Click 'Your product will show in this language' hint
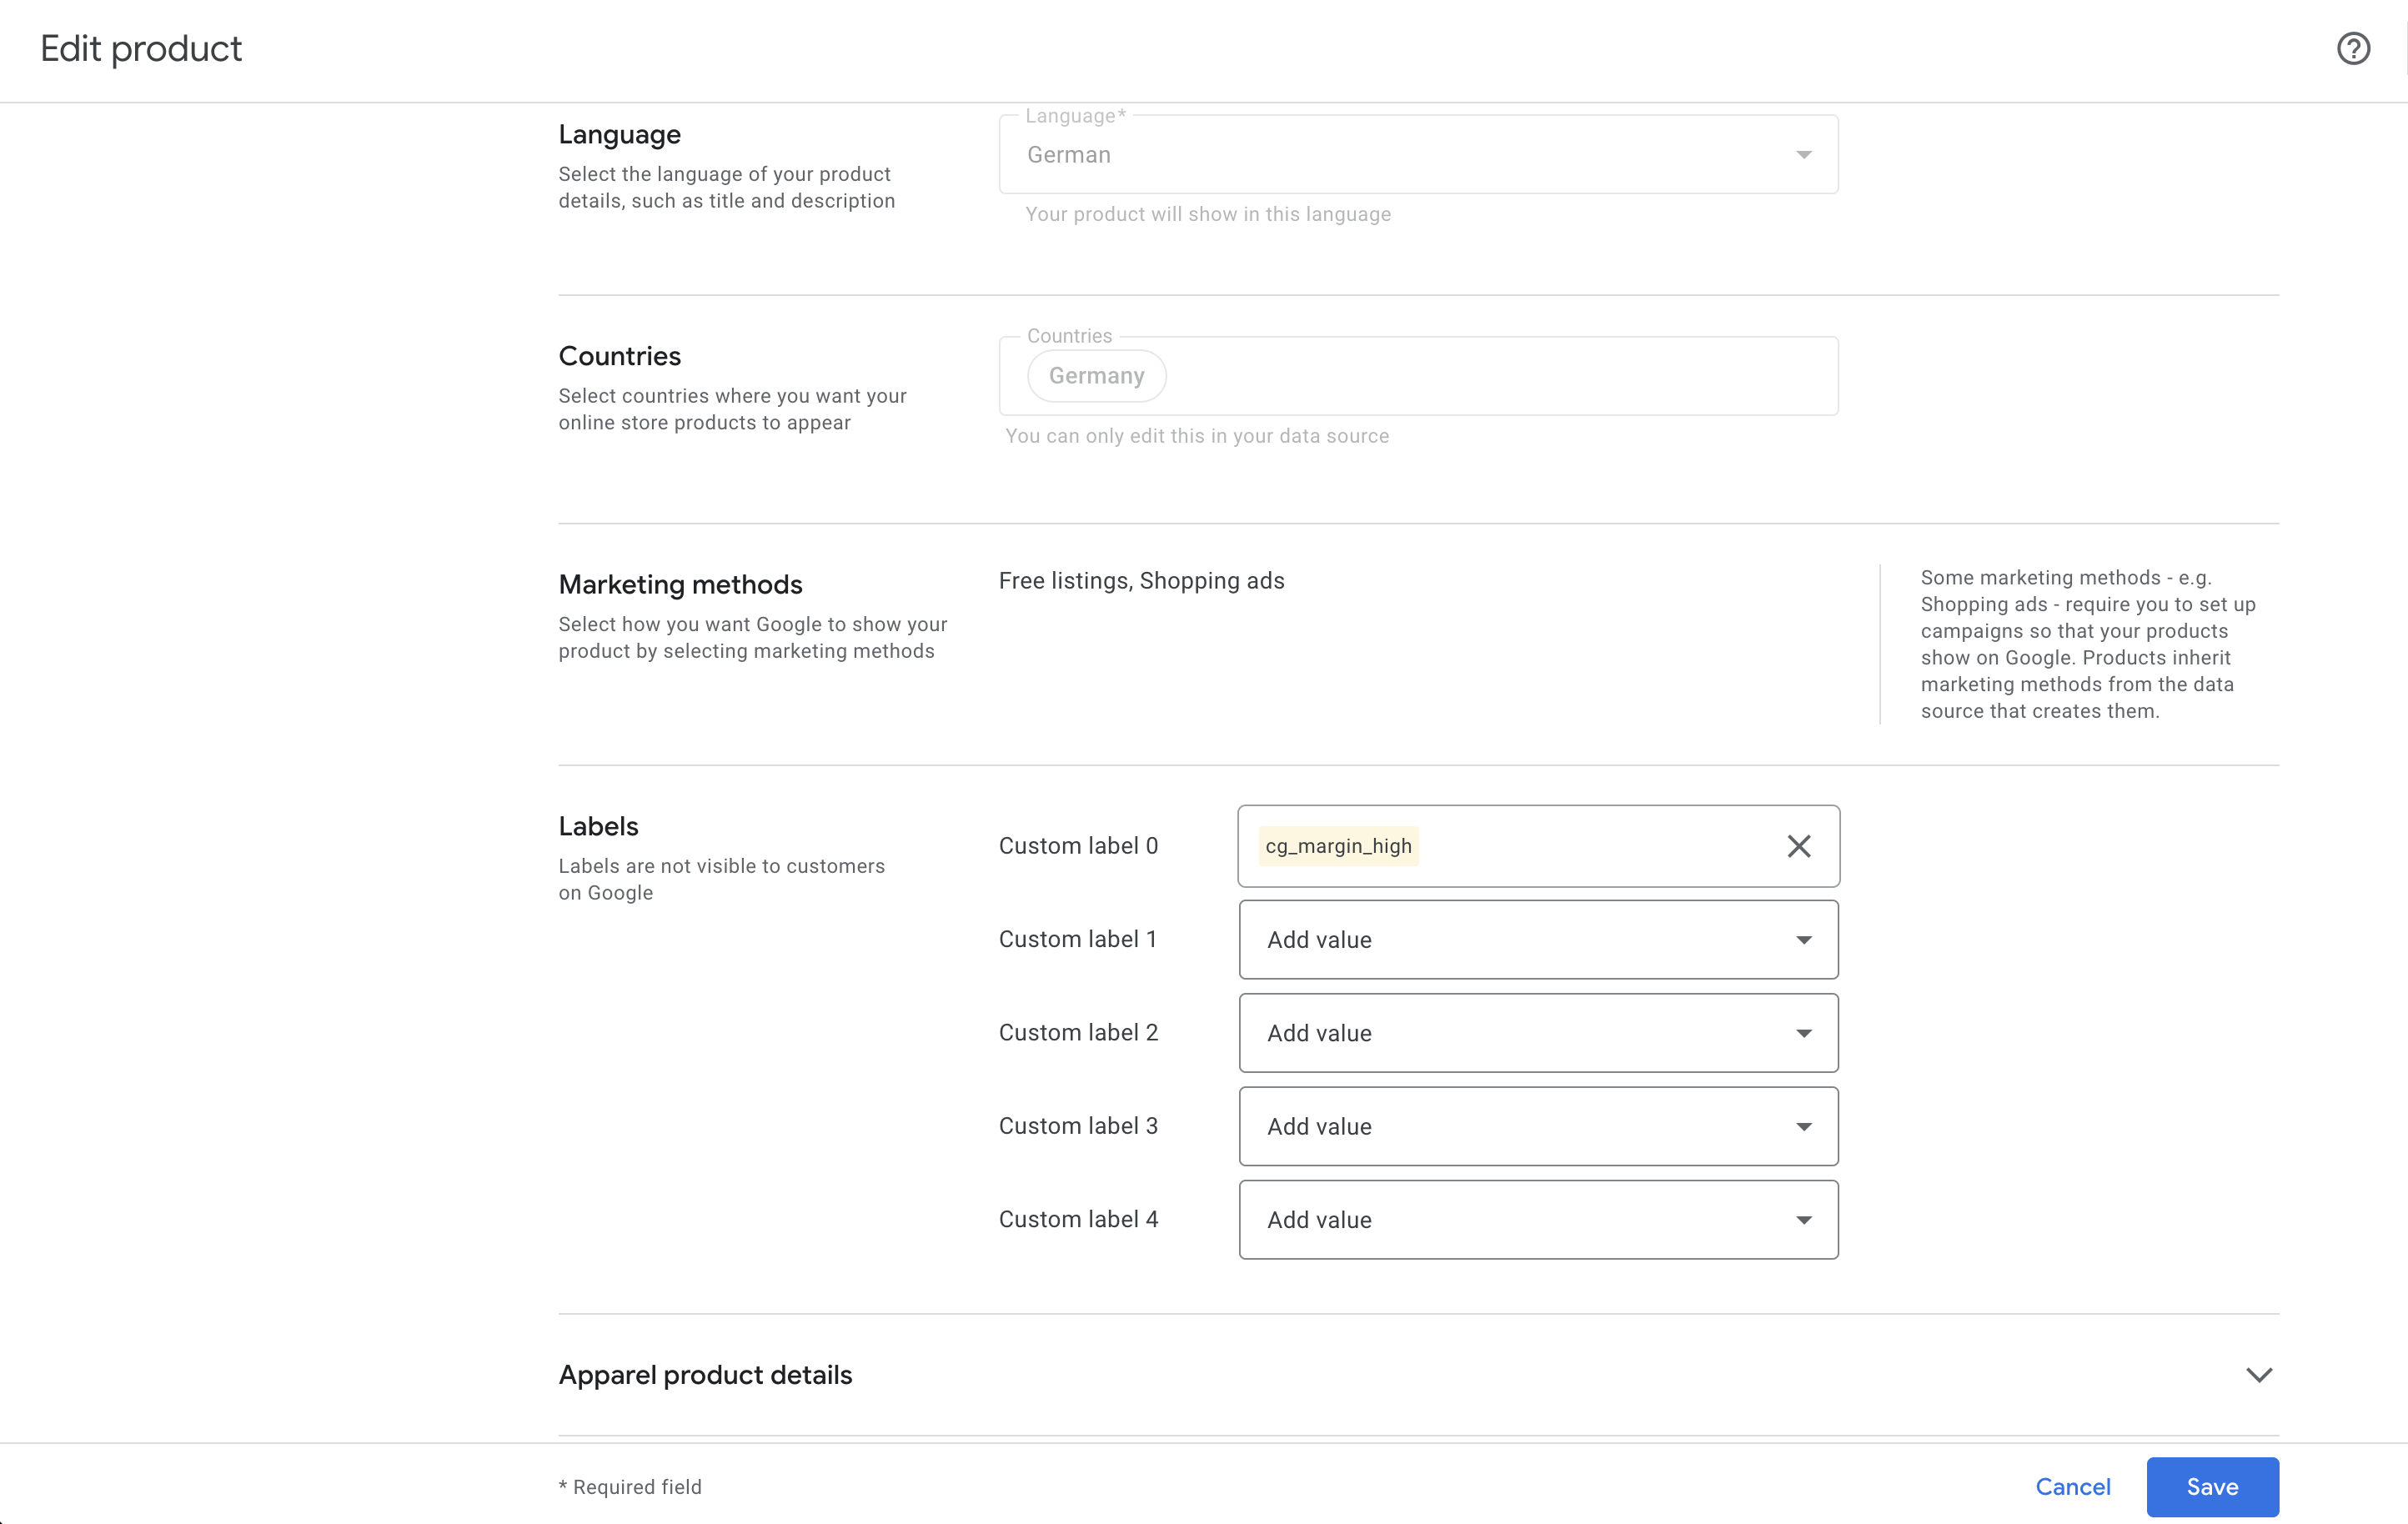 [x=1208, y=214]
